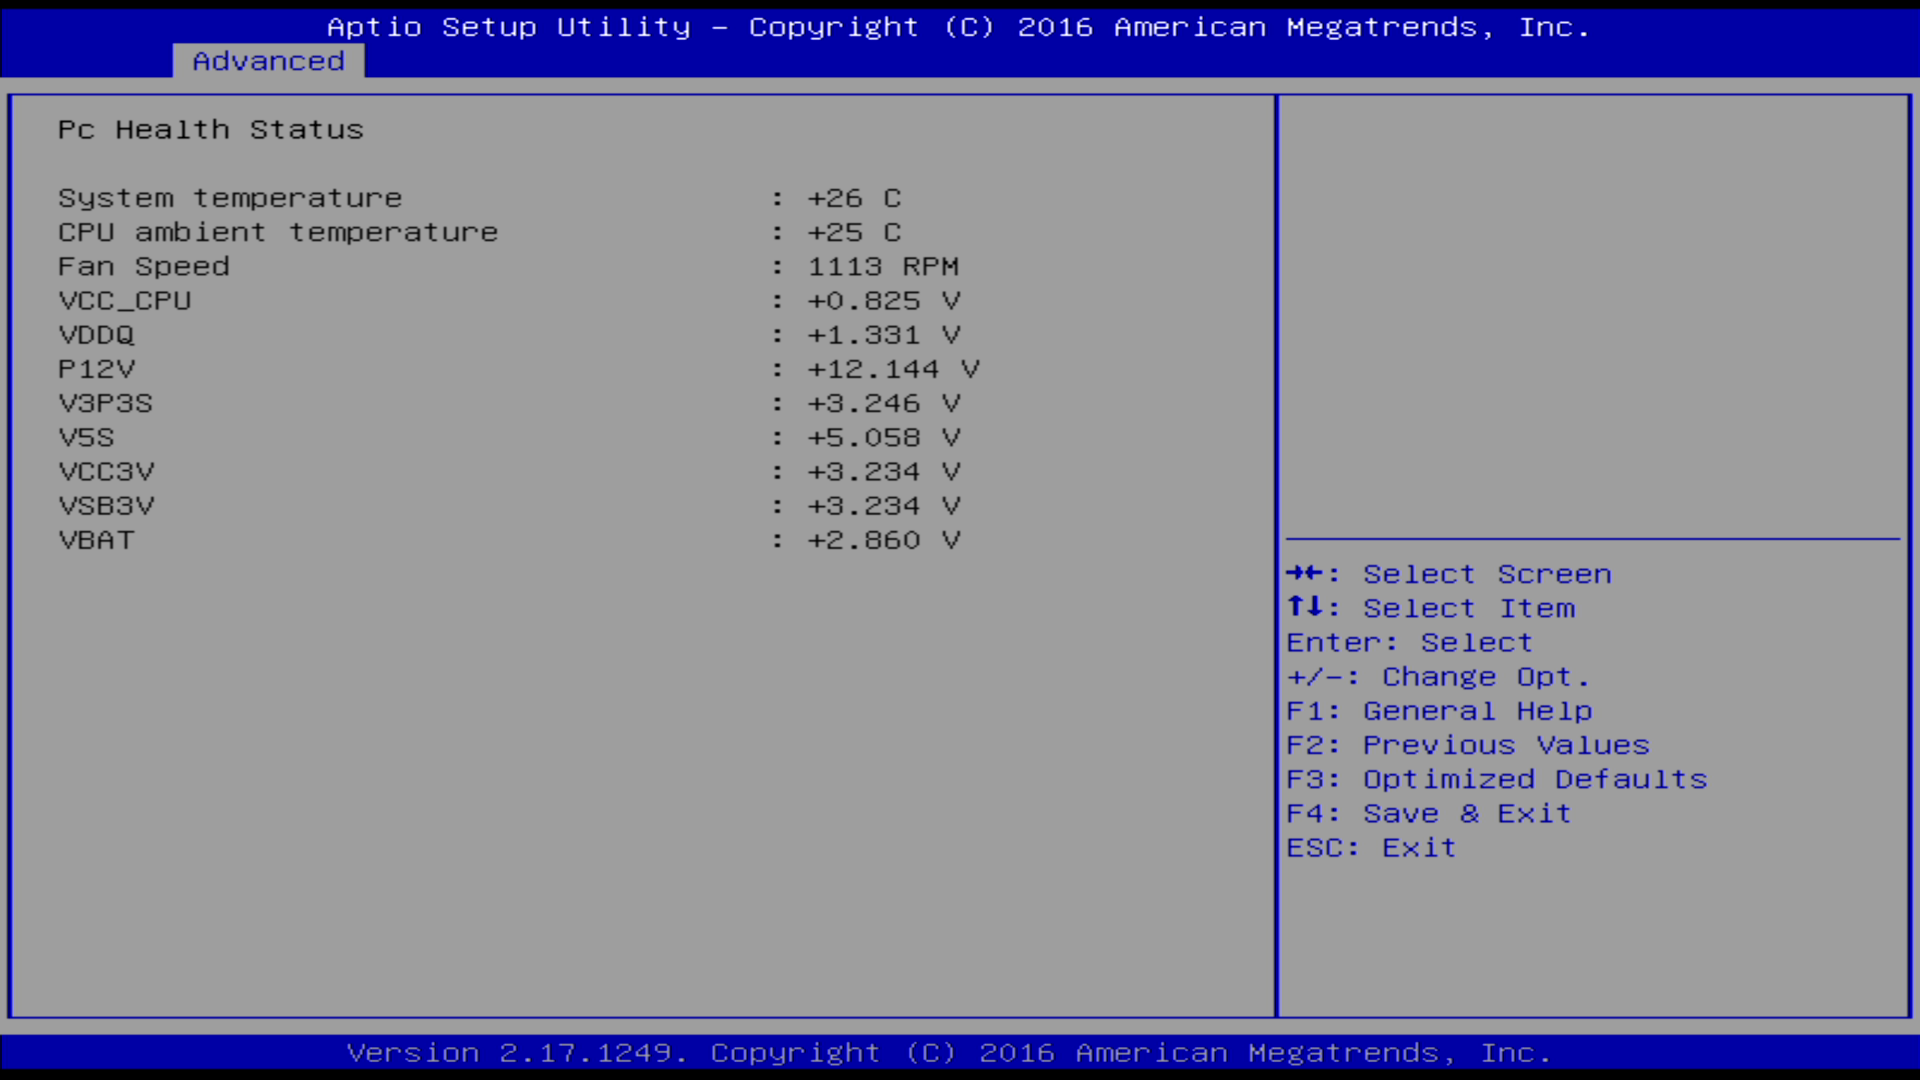Click the VDDQ voltage label

click(x=96, y=335)
